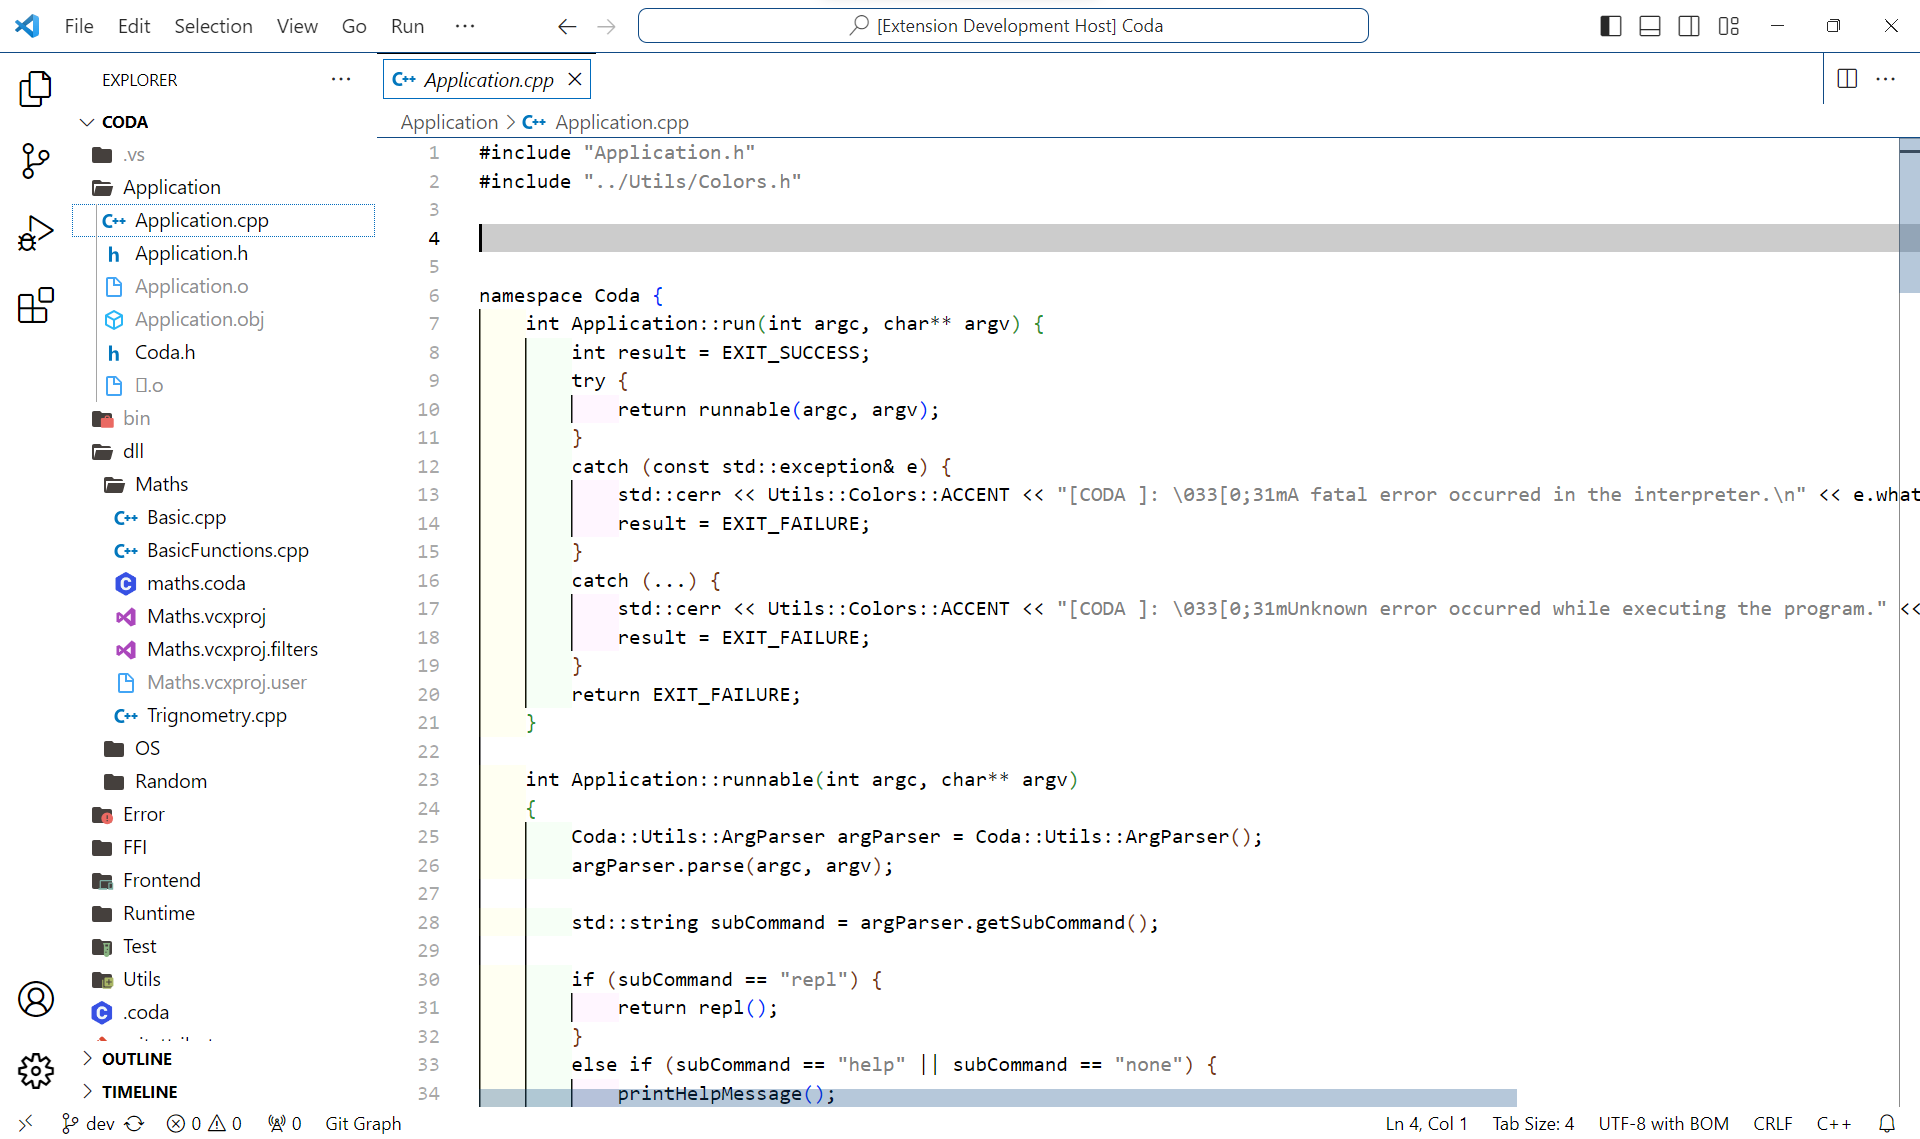Image resolution: width=1920 pixels, height=1139 pixels.
Task: Open the Explorer view in activity bar
Action: (x=36, y=89)
